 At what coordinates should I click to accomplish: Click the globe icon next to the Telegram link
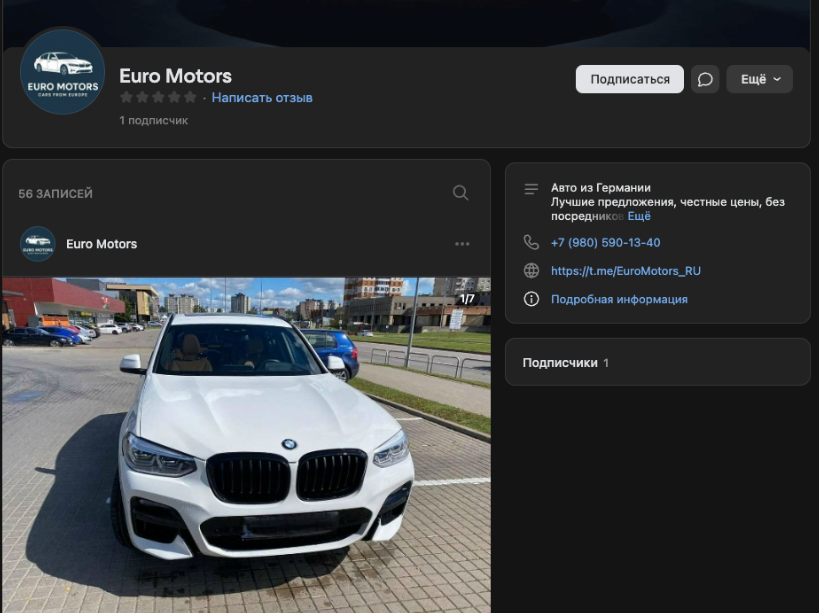click(531, 270)
